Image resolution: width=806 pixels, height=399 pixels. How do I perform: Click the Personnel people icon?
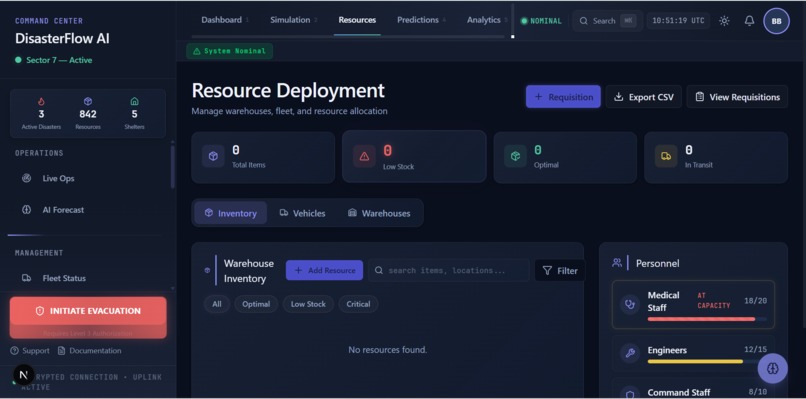(617, 263)
